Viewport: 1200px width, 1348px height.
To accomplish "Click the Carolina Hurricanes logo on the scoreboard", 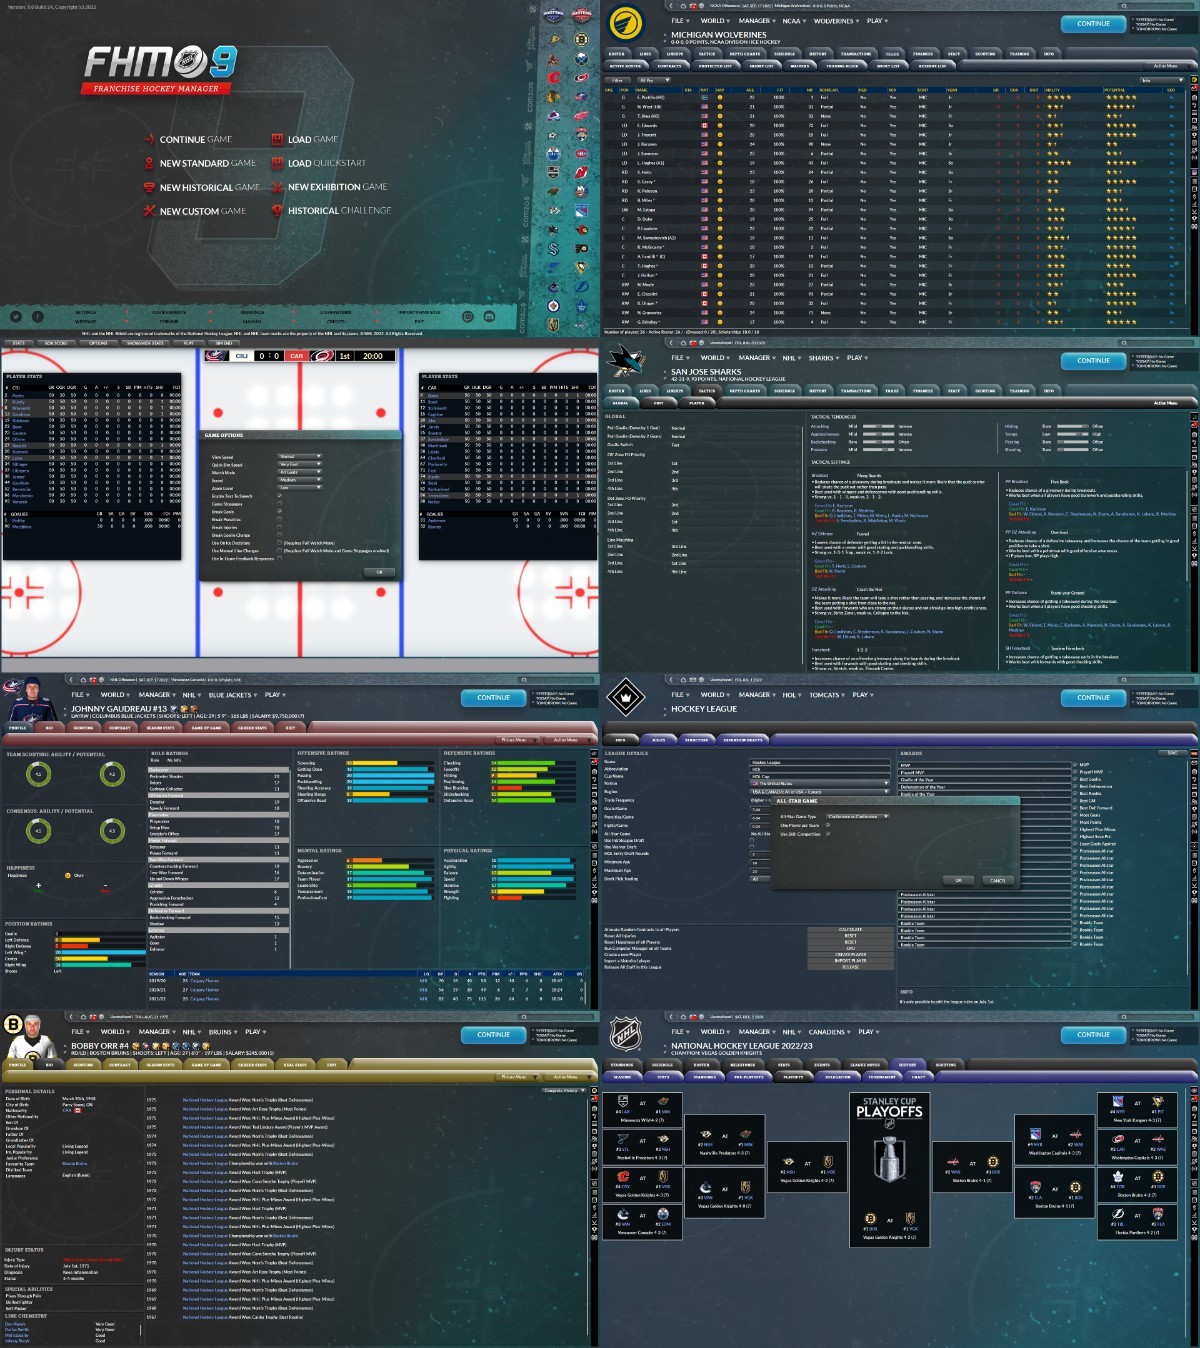I will 321,356.
